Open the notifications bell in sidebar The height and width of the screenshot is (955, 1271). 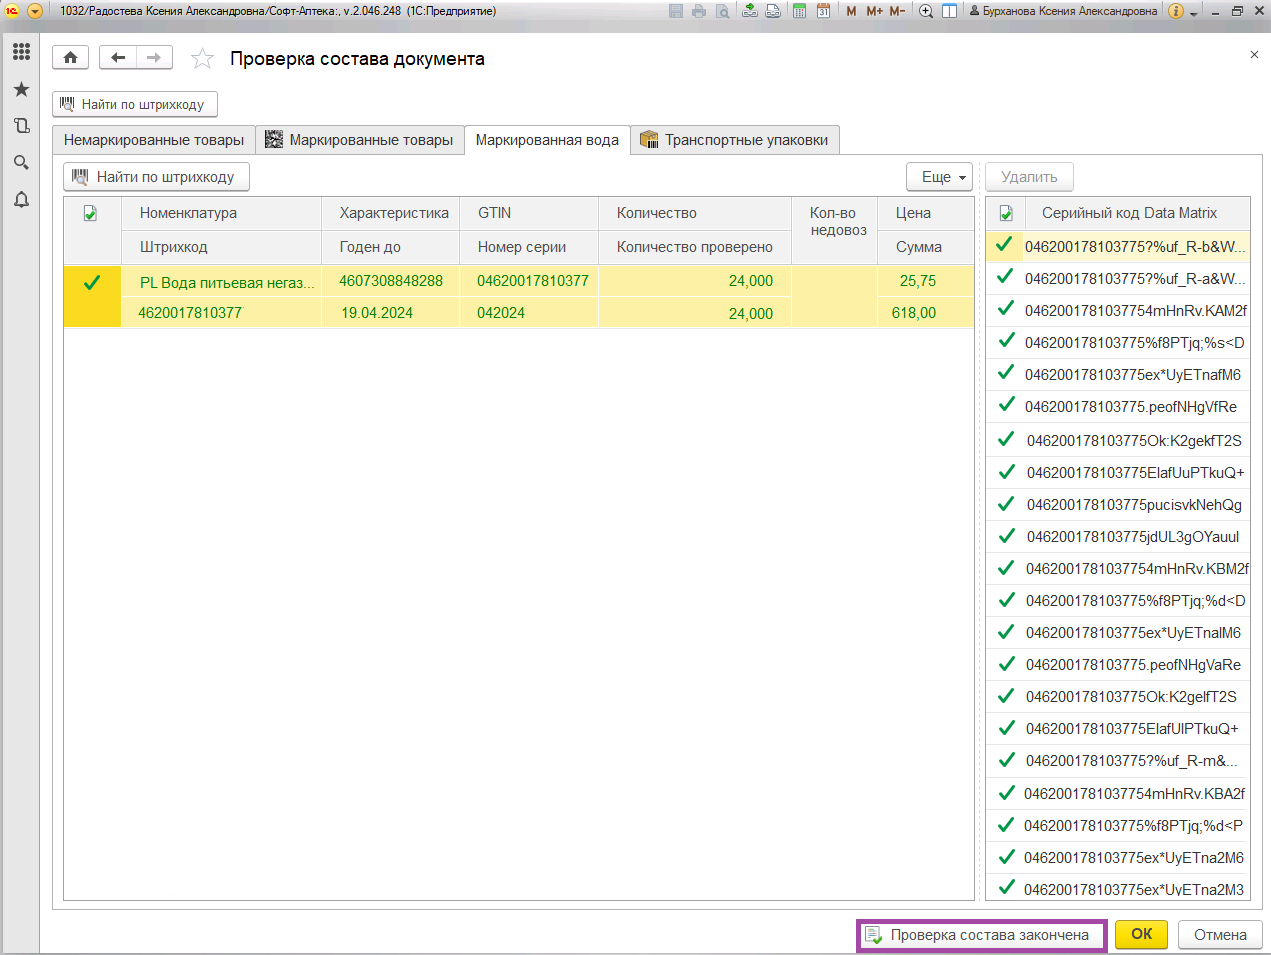pos(21,200)
